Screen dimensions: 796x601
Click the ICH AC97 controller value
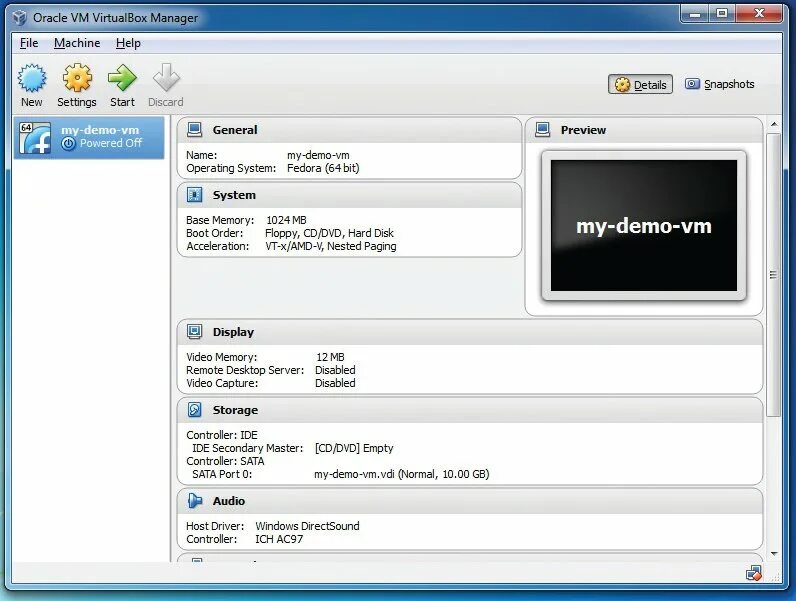pyautogui.click(x=279, y=539)
